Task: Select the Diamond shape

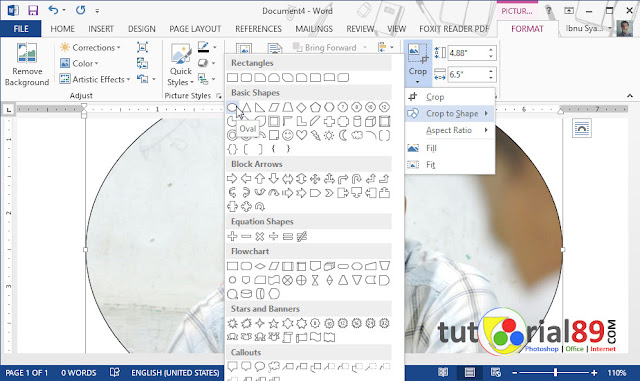Action: [x=301, y=107]
